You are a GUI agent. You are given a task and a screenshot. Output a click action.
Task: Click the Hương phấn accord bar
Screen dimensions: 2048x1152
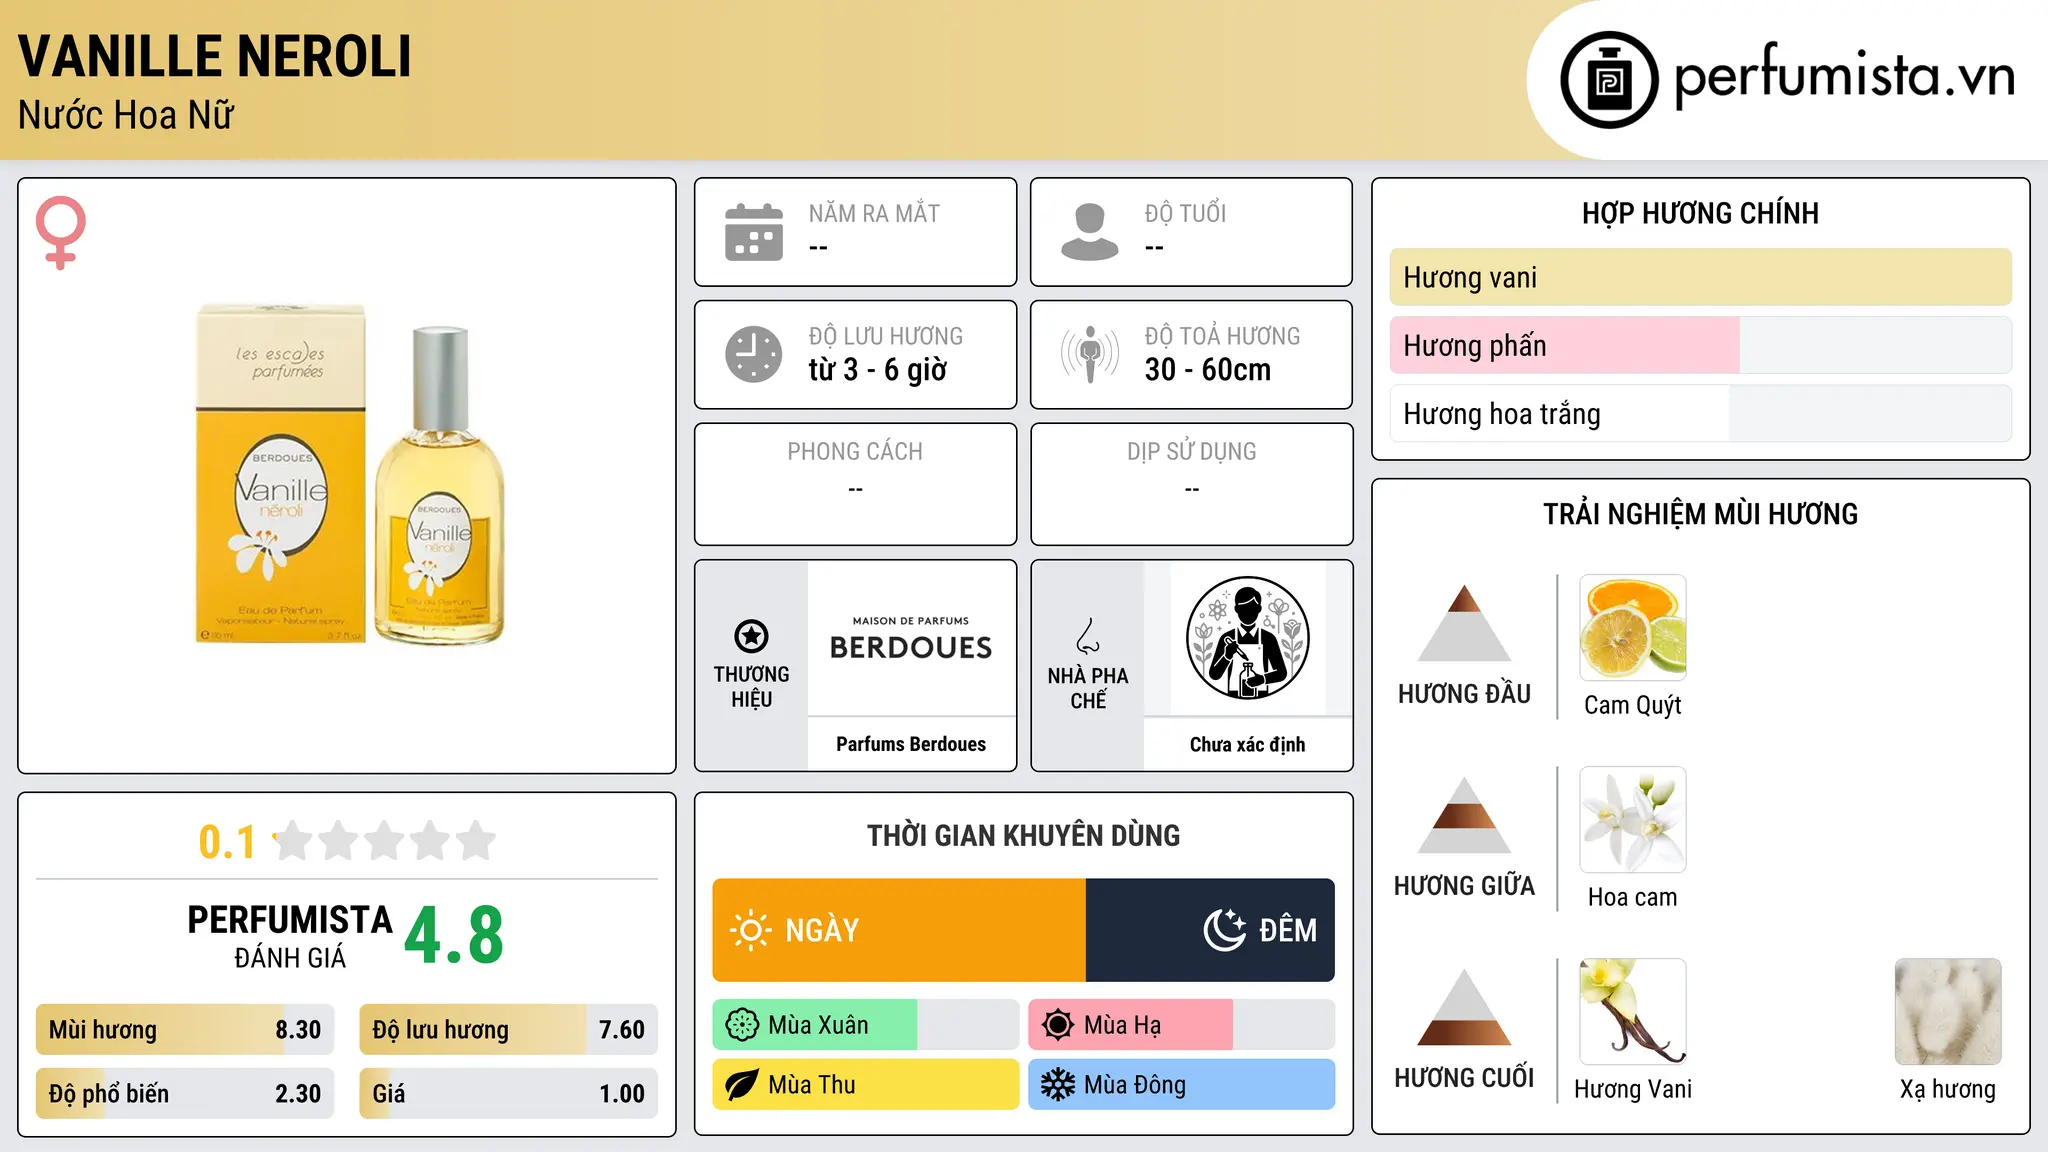point(1700,345)
